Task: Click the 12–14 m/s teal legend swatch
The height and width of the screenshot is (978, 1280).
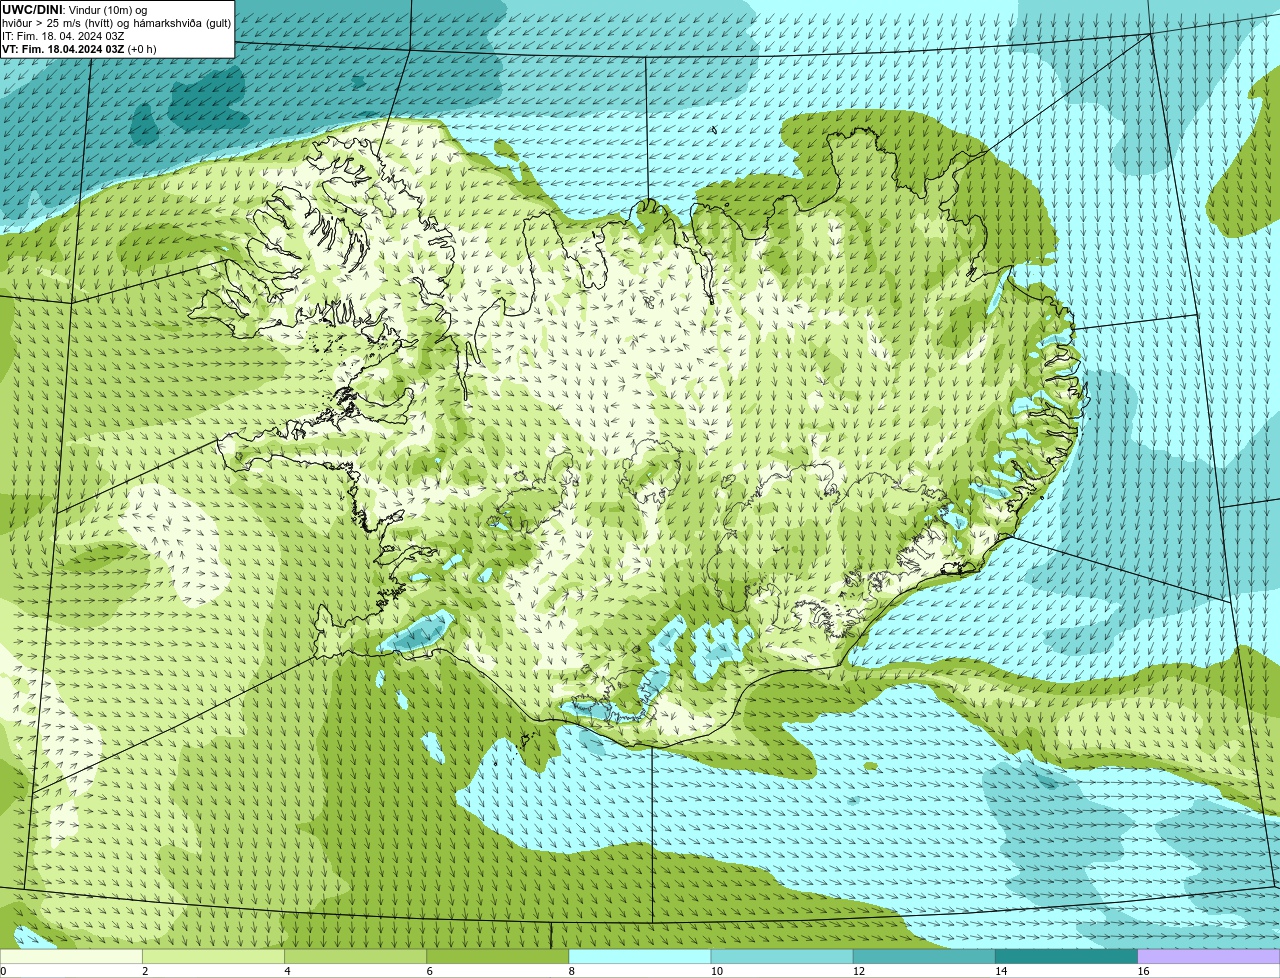Action: click(924, 957)
